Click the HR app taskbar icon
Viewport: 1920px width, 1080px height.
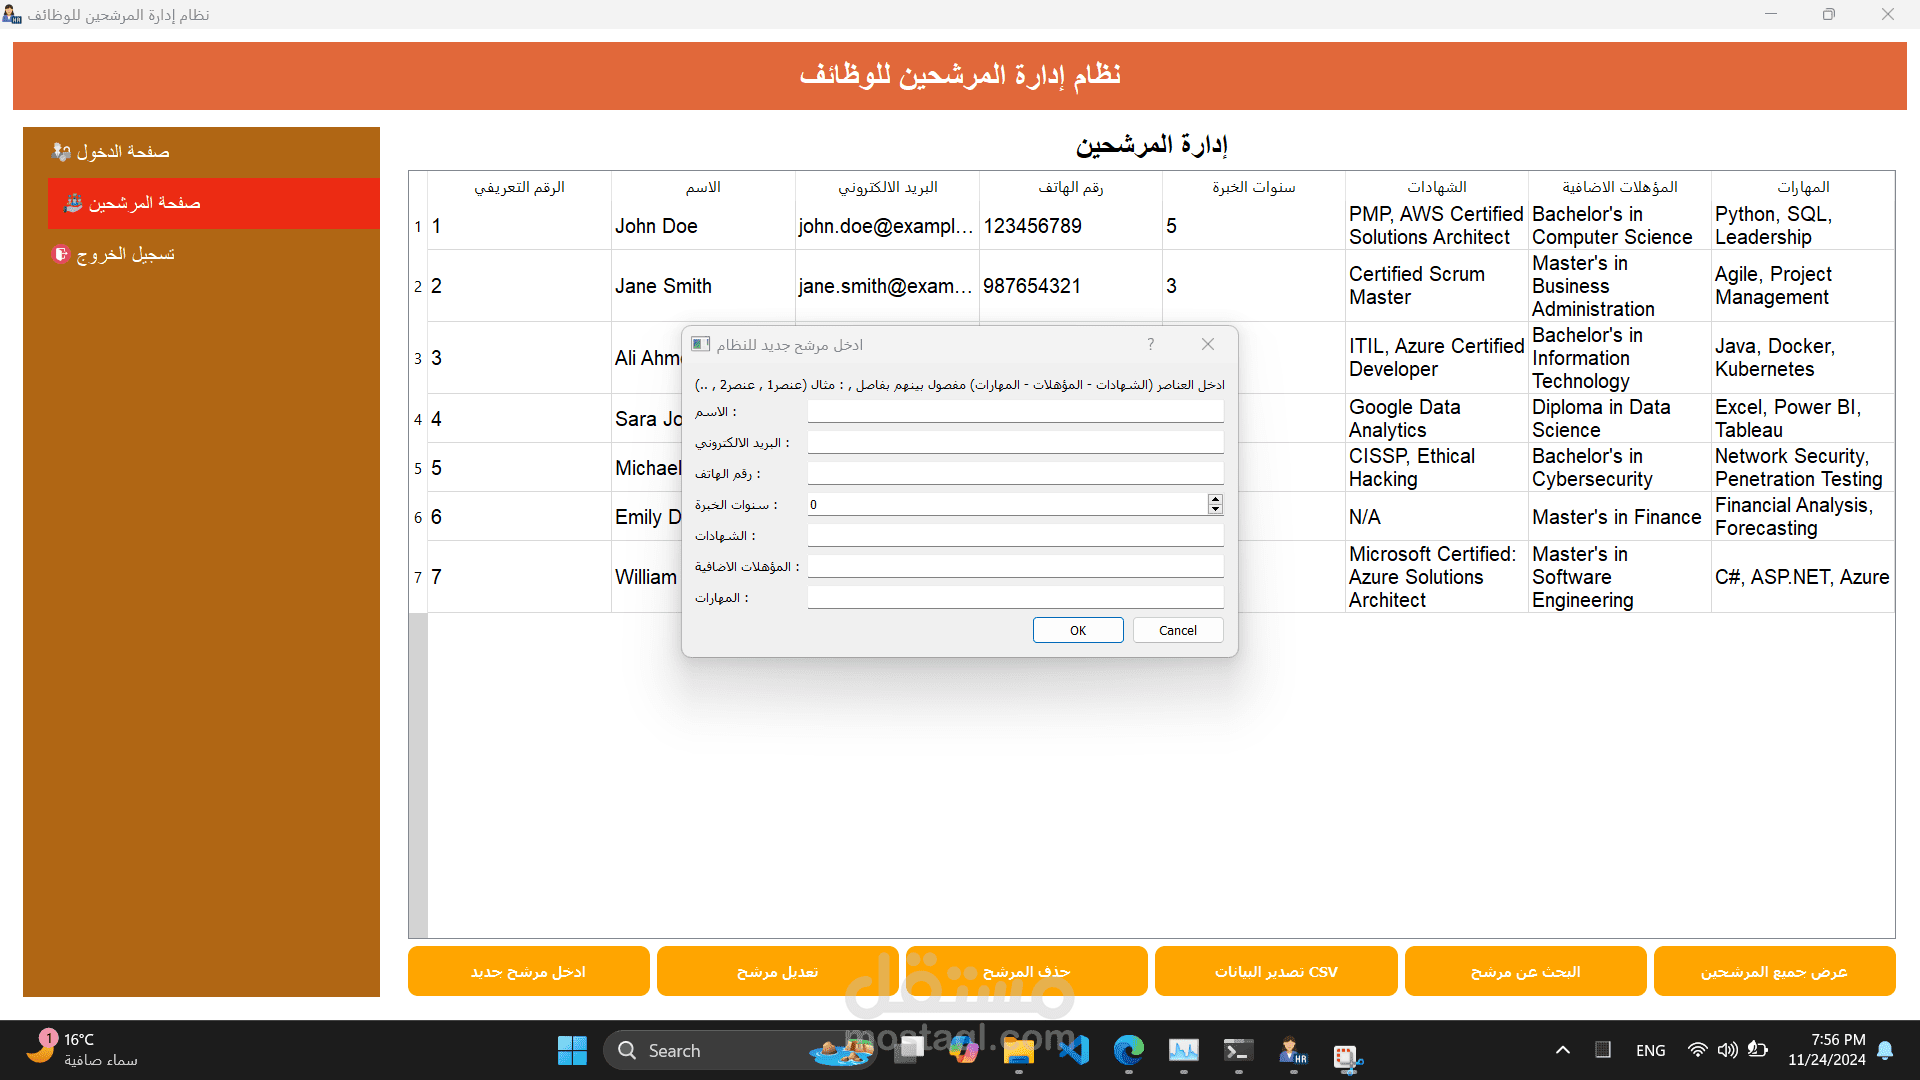point(1293,1050)
